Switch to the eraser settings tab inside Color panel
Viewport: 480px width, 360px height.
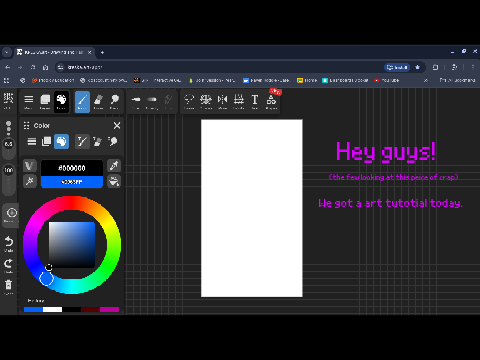pyautogui.click(x=98, y=142)
